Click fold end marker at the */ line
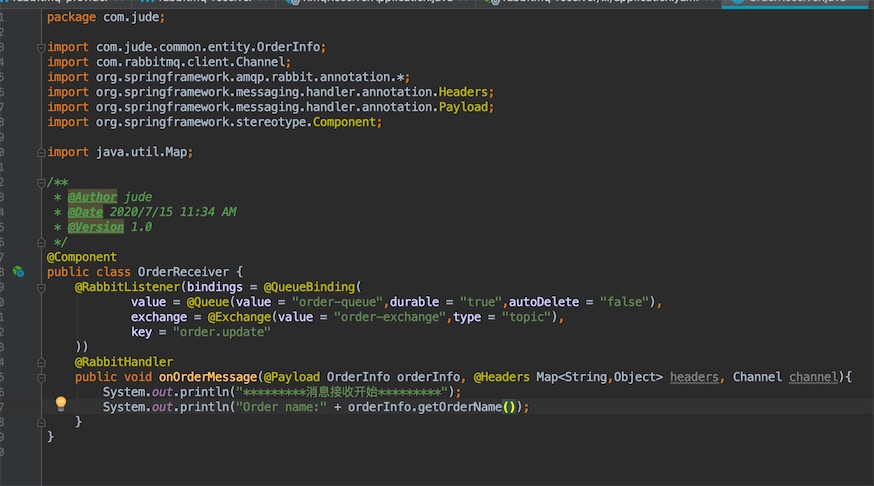Image resolution: width=874 pixels, height=486 pixels. tap(41, 242)
